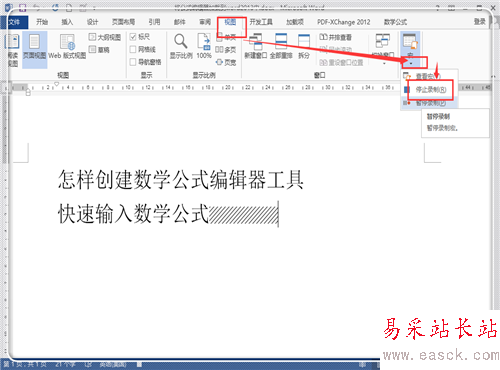Image resolution: width=500 pixels, height=370 pixels.
Task: Switch to Outline view (大纲视图)
Action: (x=104, y=37)
